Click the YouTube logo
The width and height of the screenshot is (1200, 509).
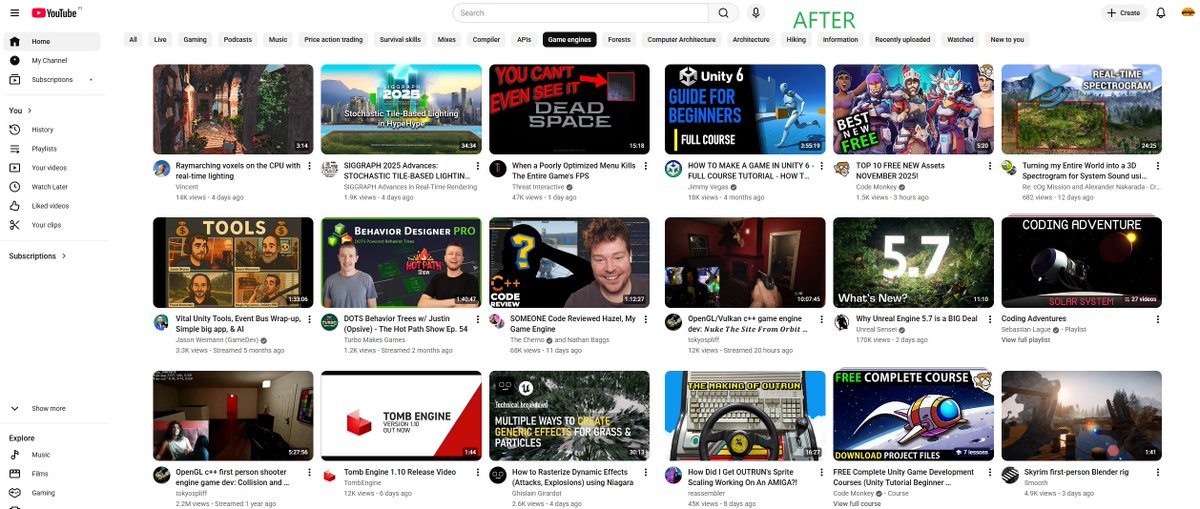pyautogui.click(x=53, y=13)
